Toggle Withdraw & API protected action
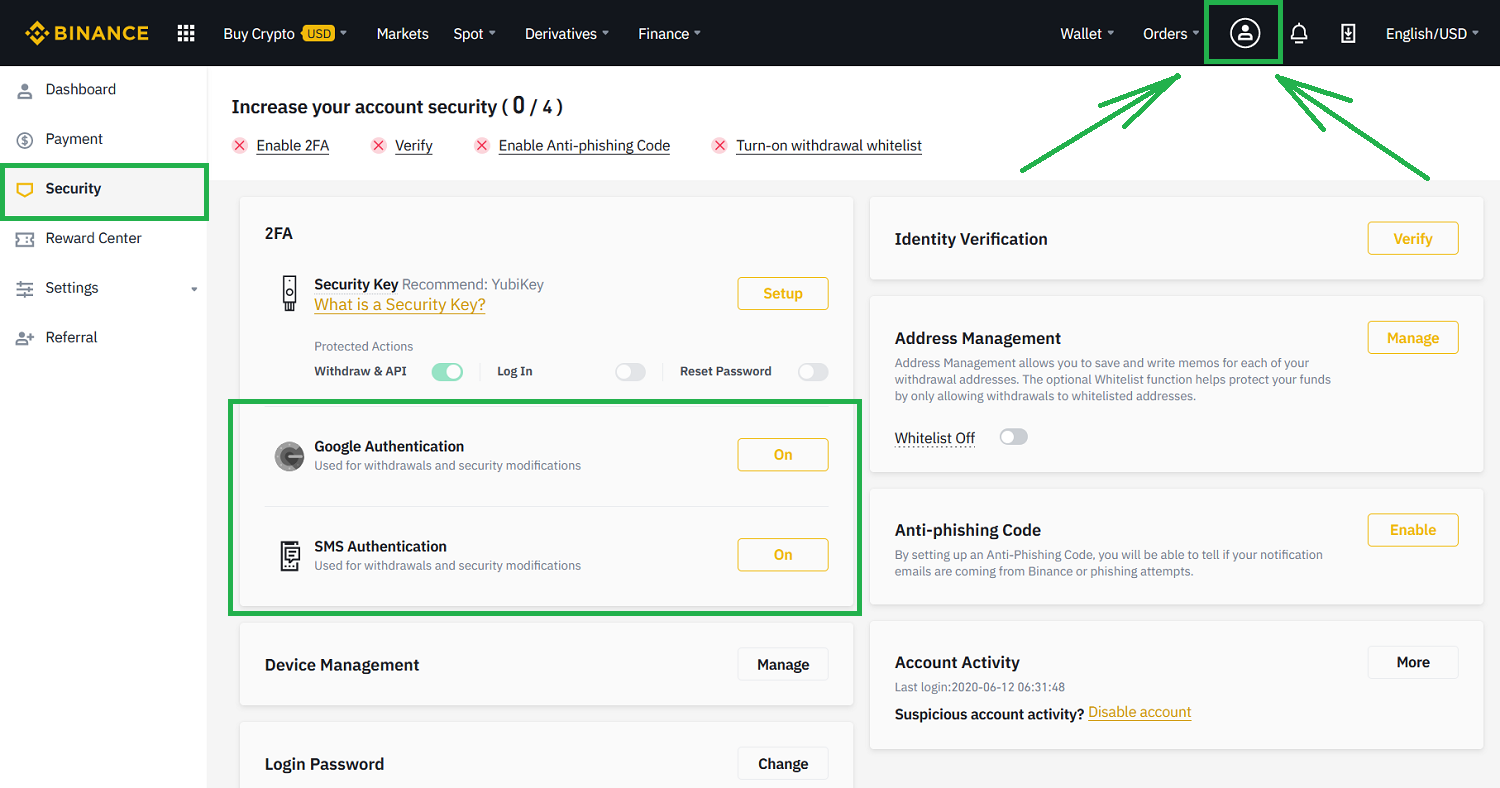Image resolution: width=1500 pixels, height=788 pixels. (x=447, y=372)
